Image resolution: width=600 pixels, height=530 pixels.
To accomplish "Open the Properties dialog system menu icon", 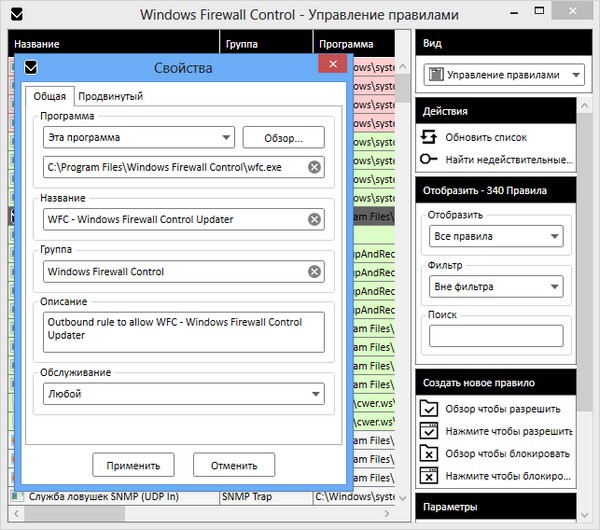I will click(31, 68).
